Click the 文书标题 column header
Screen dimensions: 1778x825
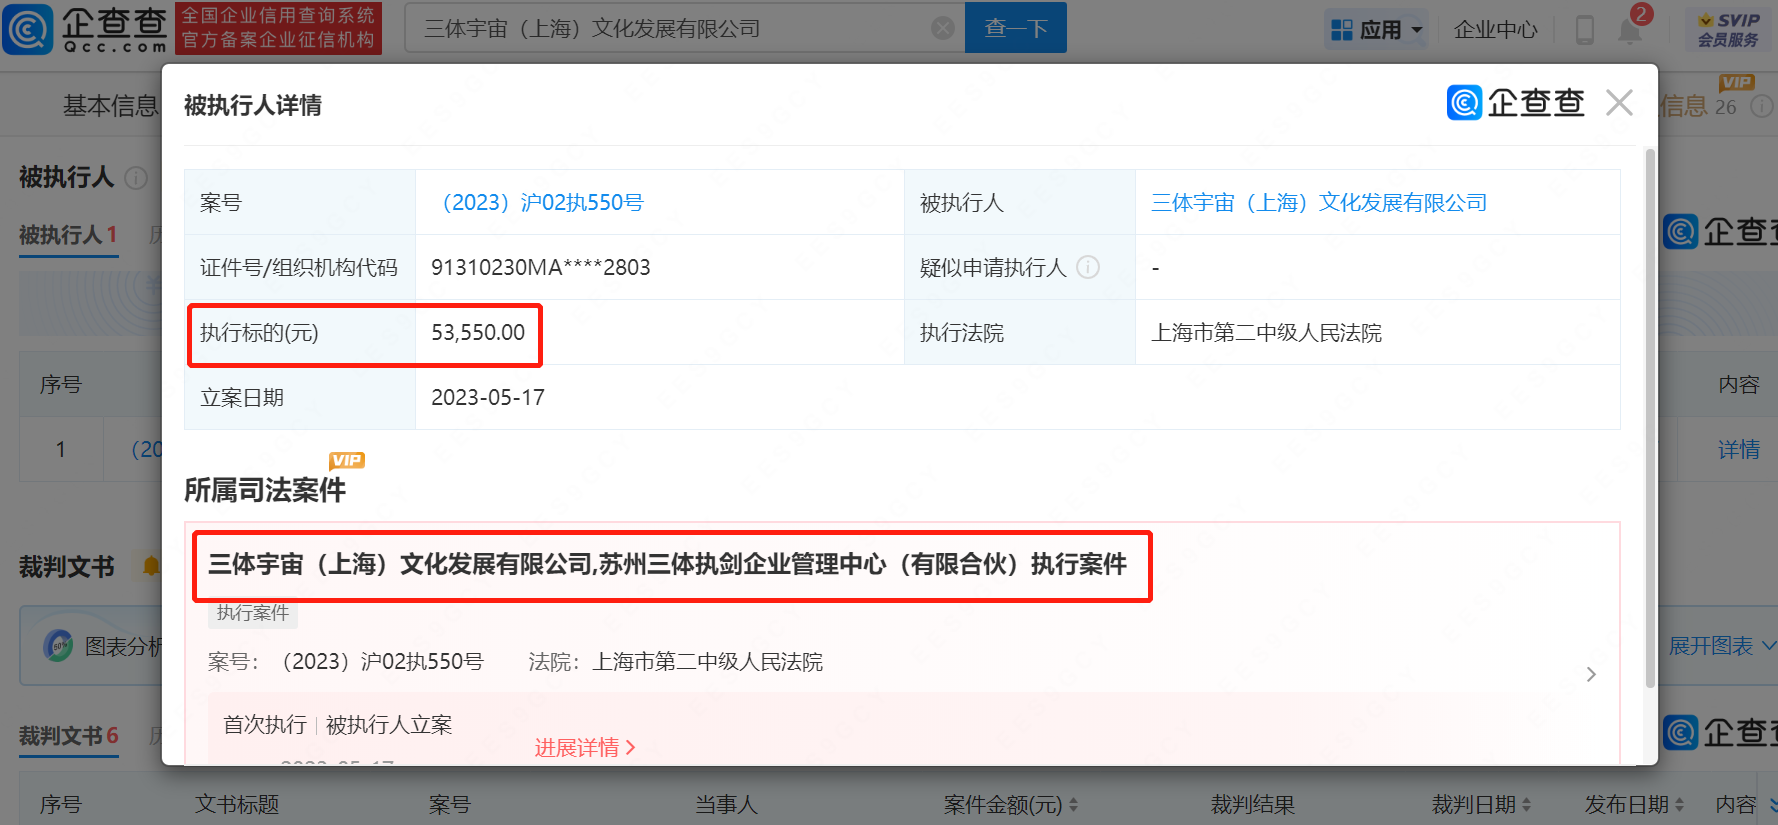pyautogui.click(x=237, y=805)
